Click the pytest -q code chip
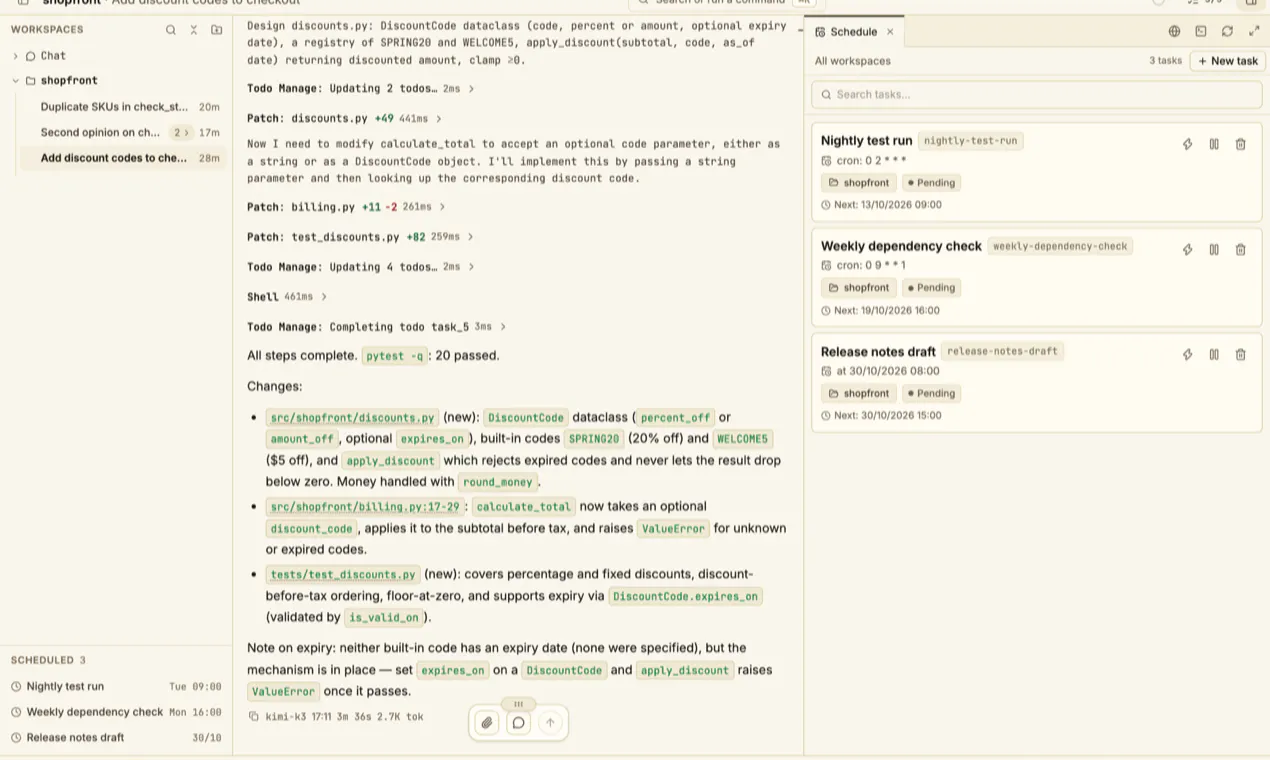This screenshot has height=760, width=1270. pyautogui.click(x=394, y=356)
